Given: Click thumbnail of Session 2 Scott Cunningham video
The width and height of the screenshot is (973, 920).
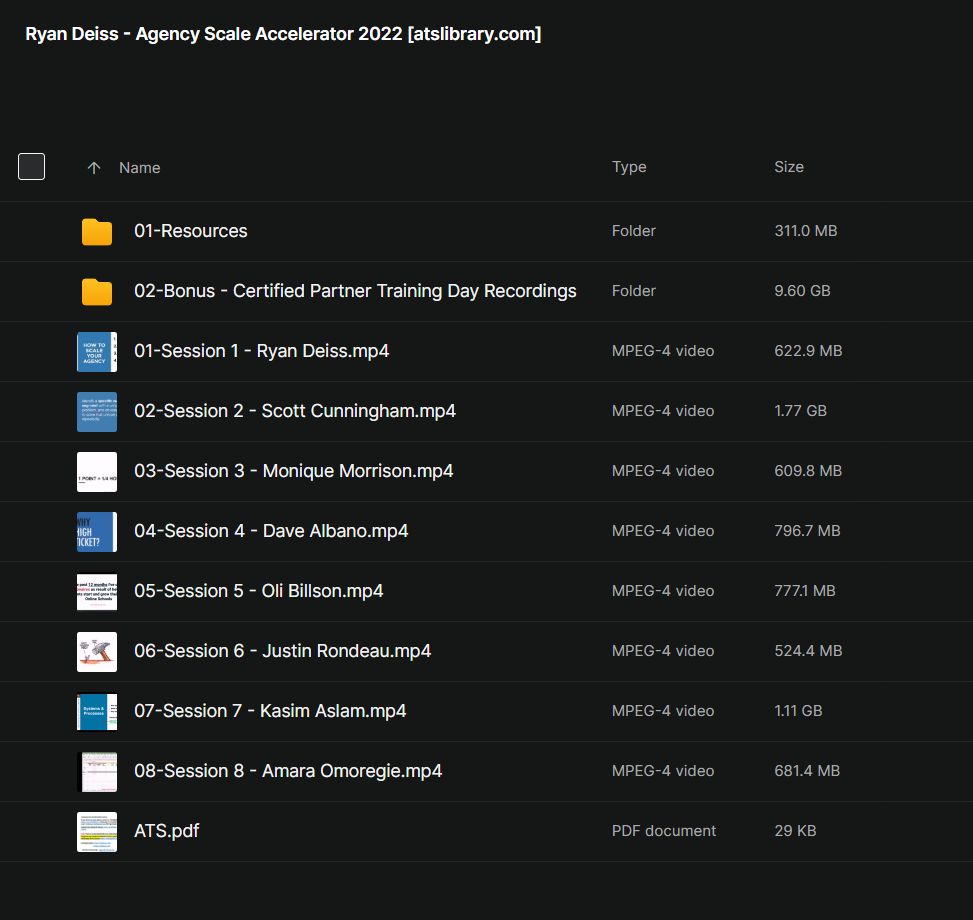Looking at the screenshot, I should tap(97, 412).
